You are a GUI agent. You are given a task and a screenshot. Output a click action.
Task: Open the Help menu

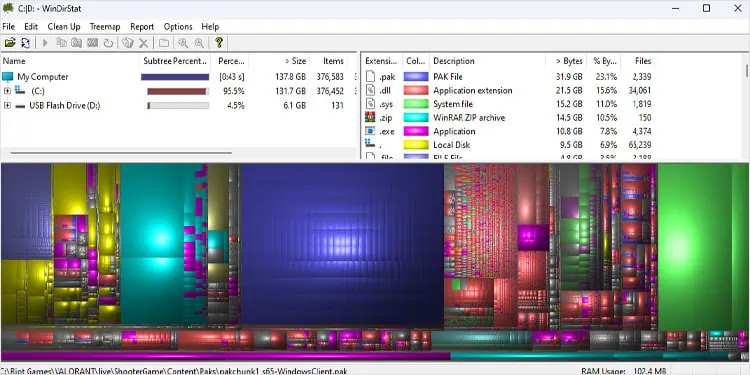click(210, 27)
